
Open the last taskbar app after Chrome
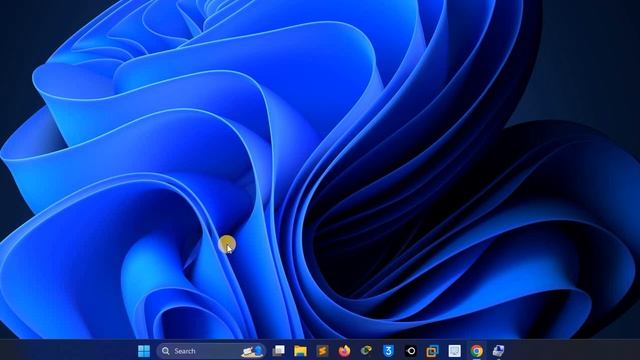(x=498, y=351)
